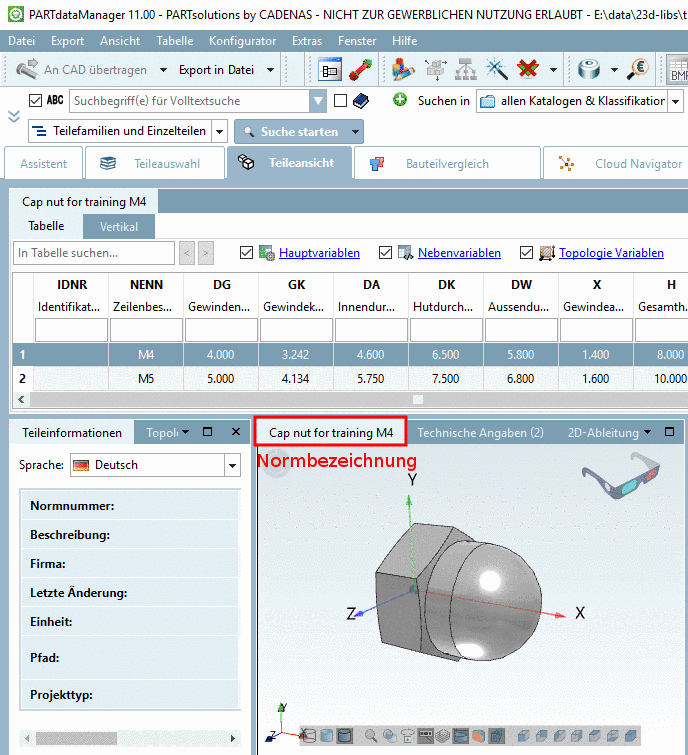
Task: Open the price search Euro magnifier icon
Action: (x=638, y=69)
